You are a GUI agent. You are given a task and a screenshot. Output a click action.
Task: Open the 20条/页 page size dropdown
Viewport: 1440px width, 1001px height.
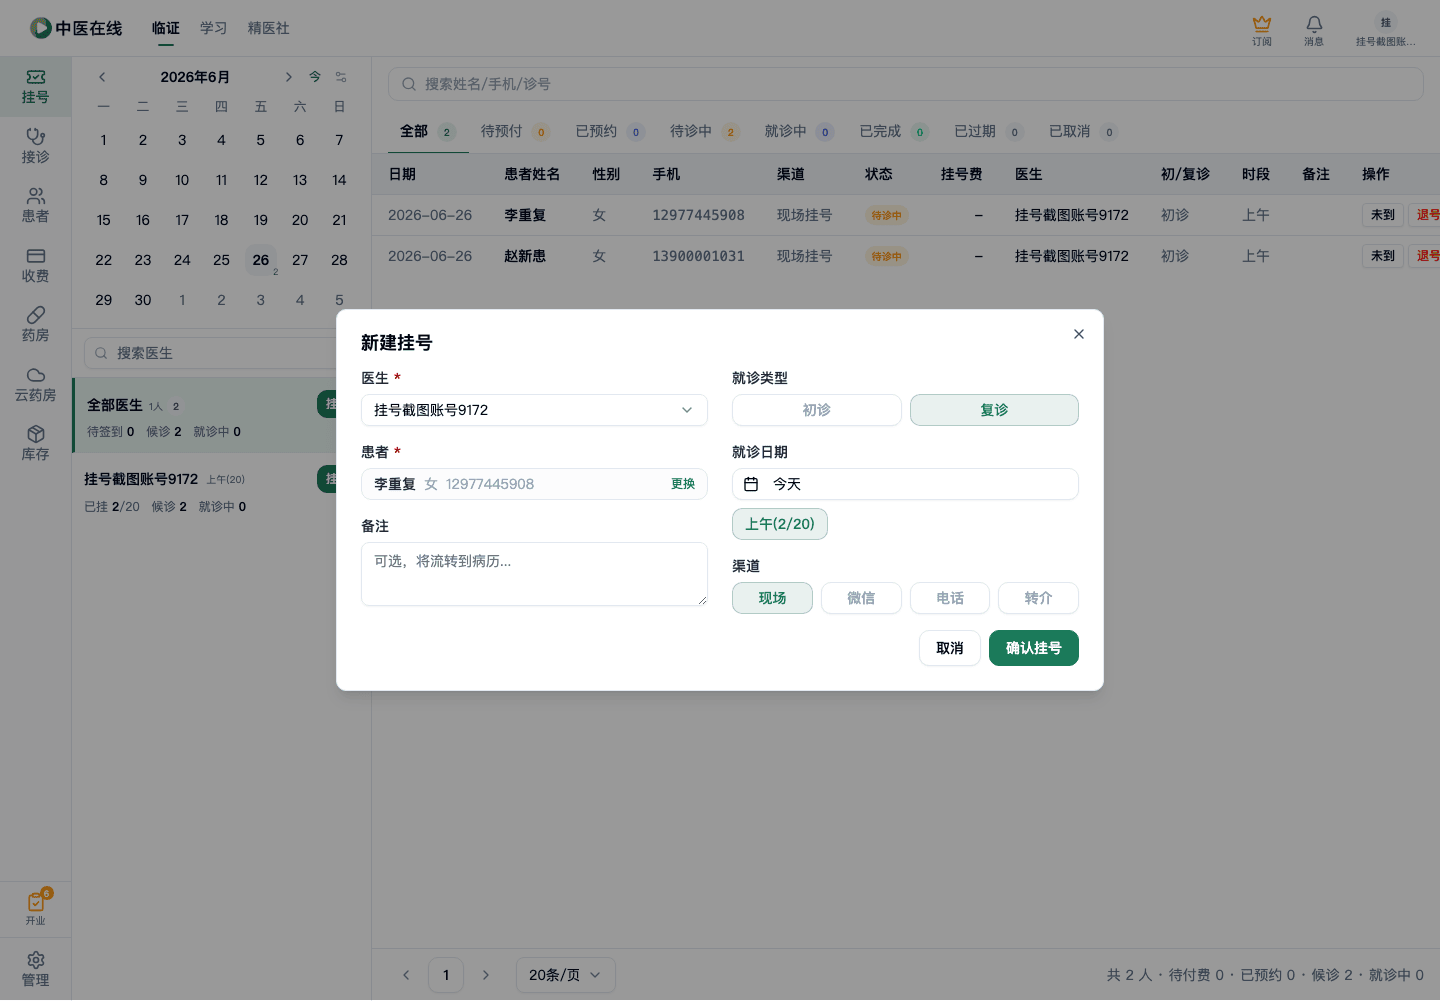pyautogui.click(x=565, y=975)
